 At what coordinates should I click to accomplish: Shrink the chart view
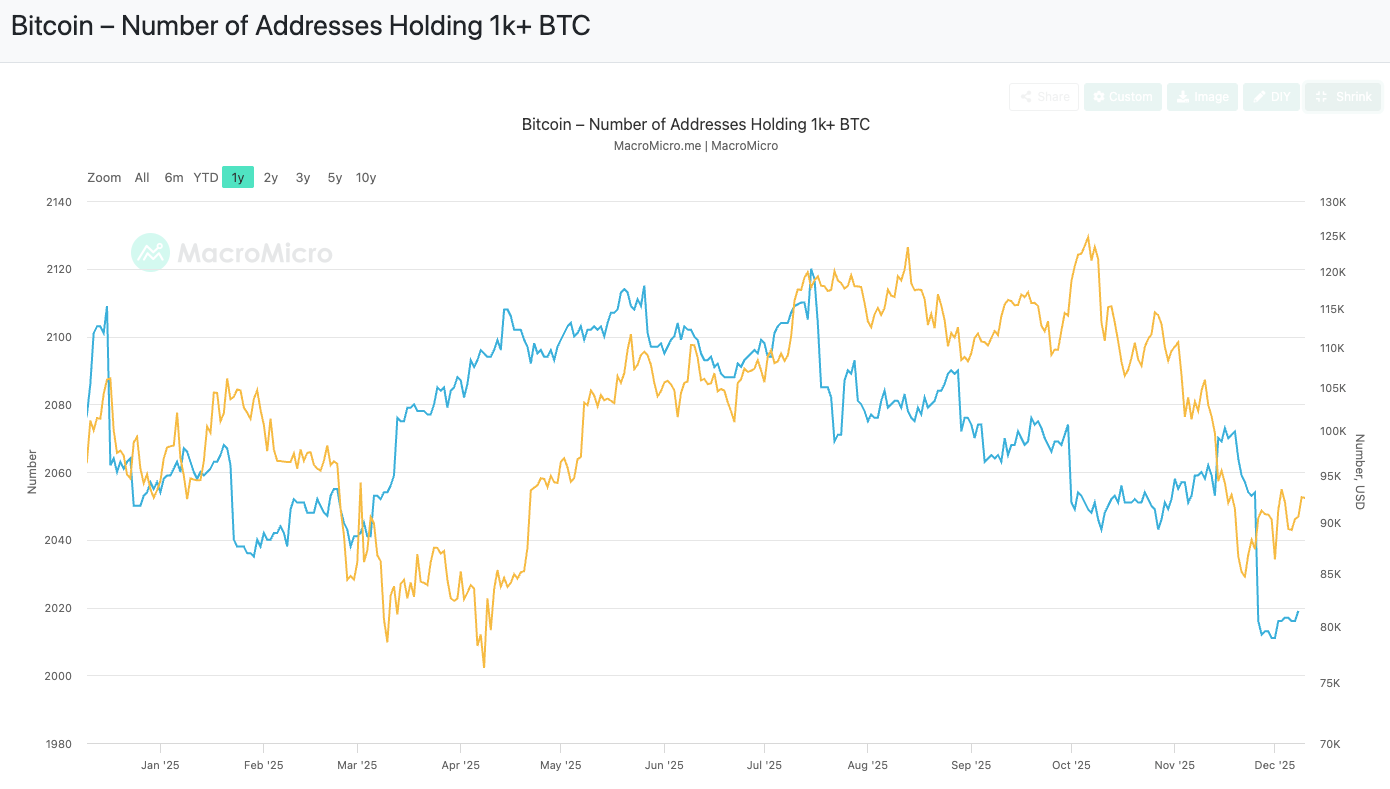(x=1342, y=96)
